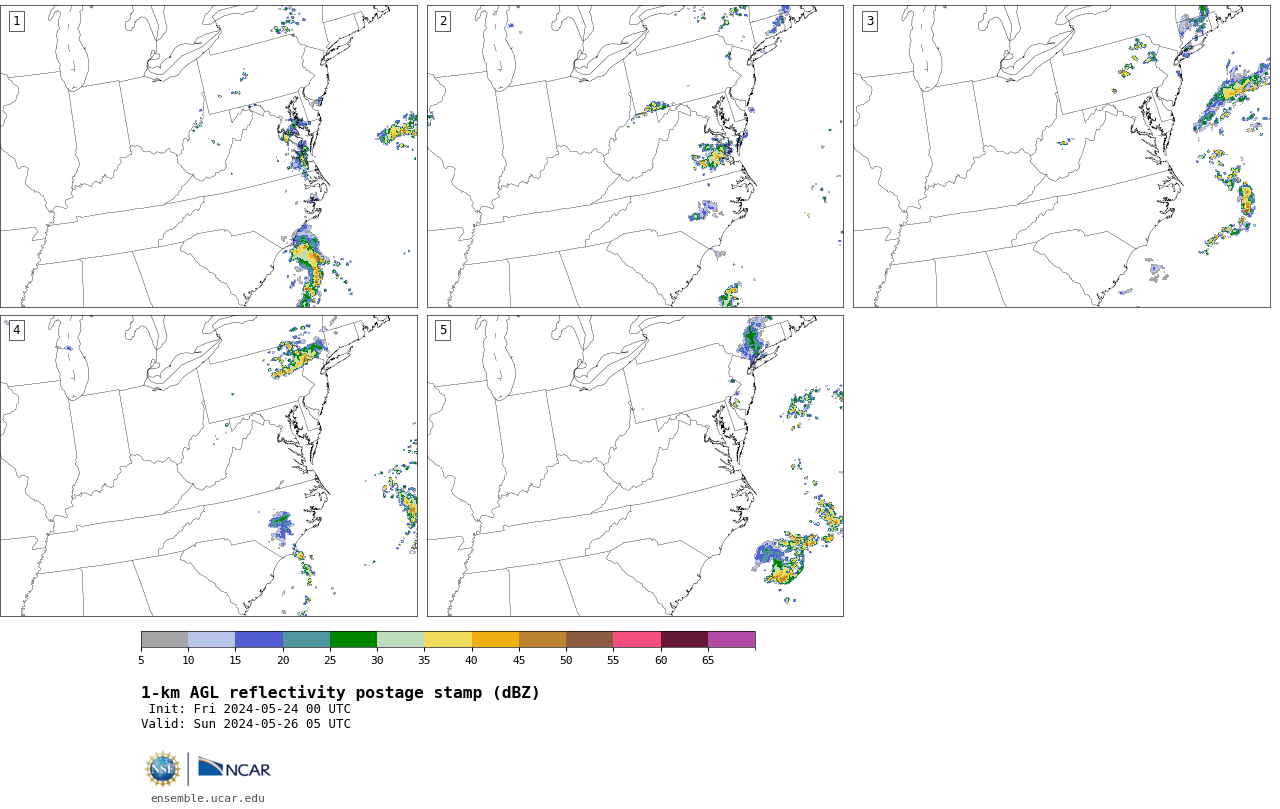Click the purple 65+ dBZ swatch

(731, 640)
